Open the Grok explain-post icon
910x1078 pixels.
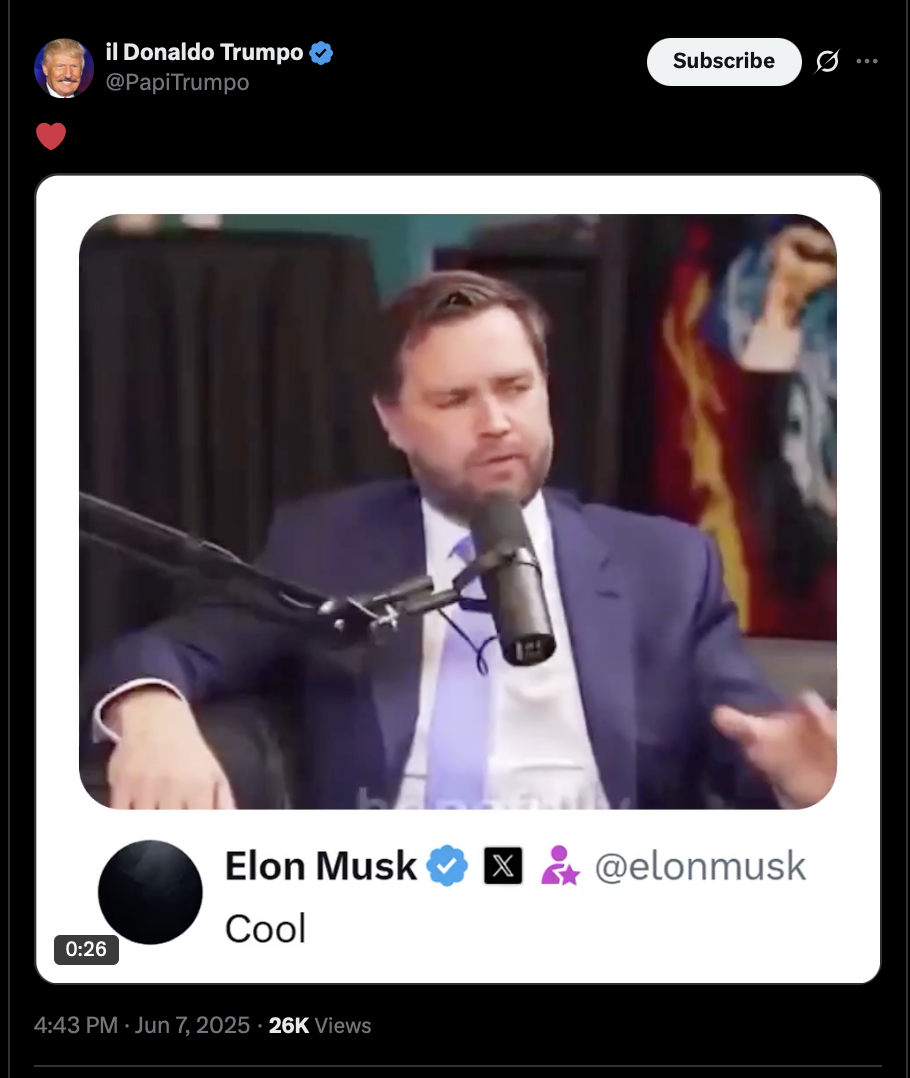[x=827, y=61]
